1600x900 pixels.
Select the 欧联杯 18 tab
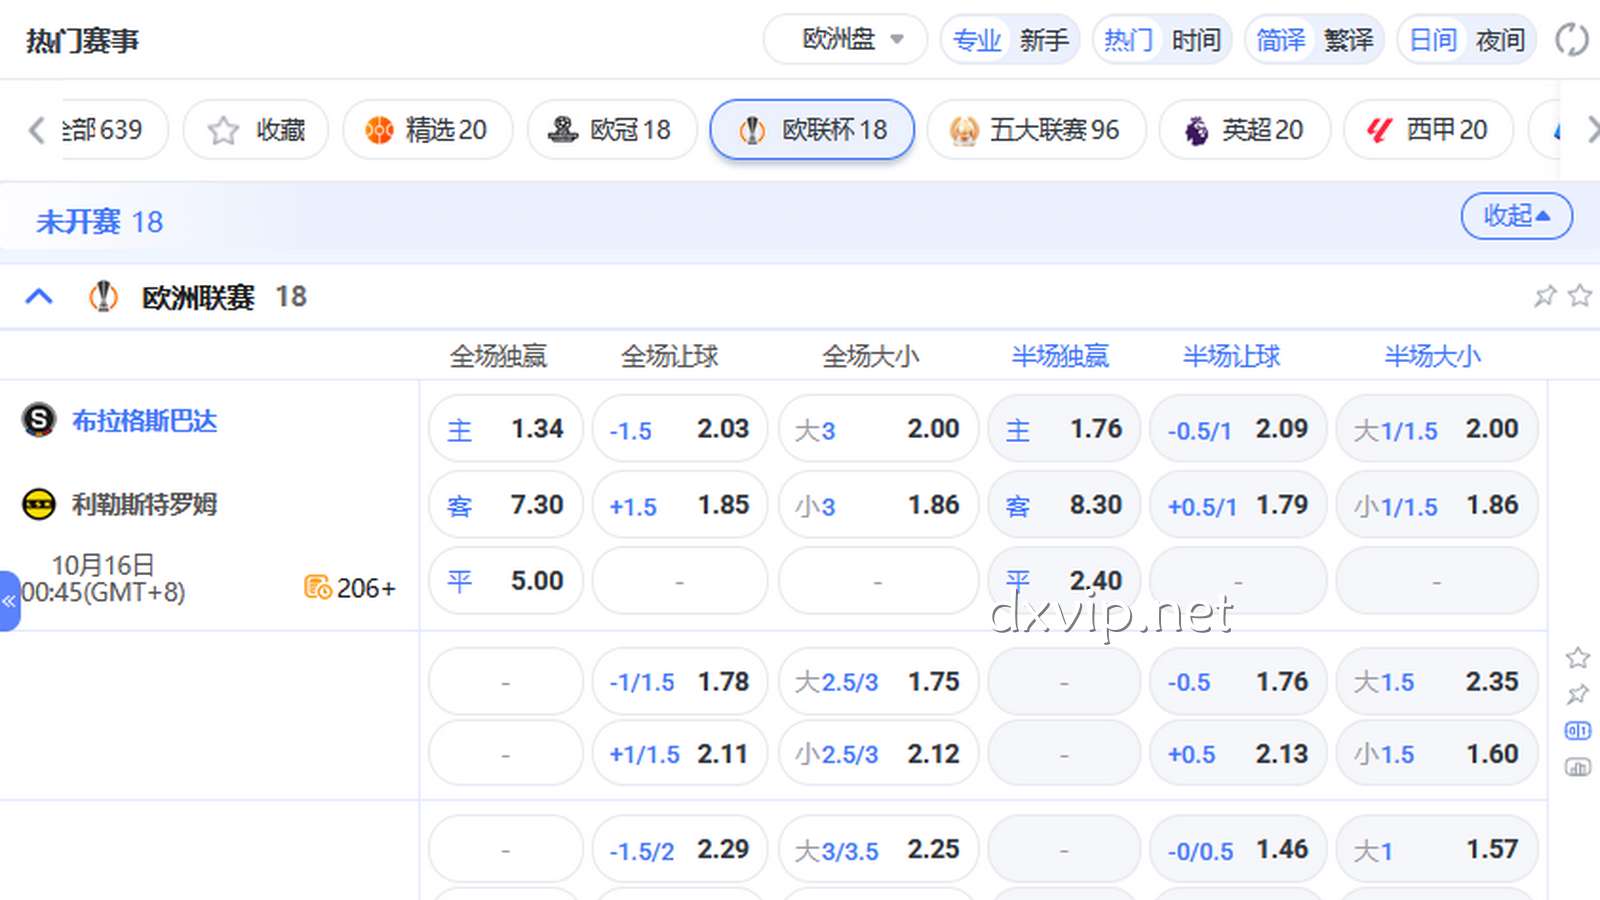[812, 130]
